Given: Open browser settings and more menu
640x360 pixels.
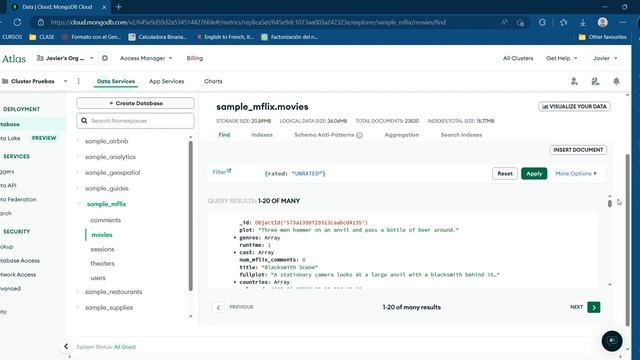Looking at the screenshot, I should (x=622, y=22).
